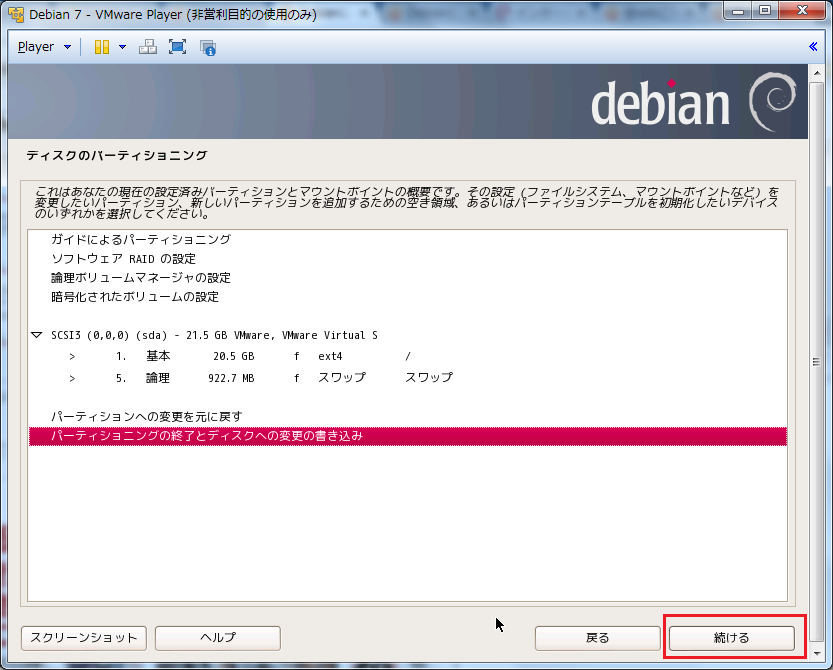
Task: Select undo changes to partitions entry
Action: [x=147, y=416]
